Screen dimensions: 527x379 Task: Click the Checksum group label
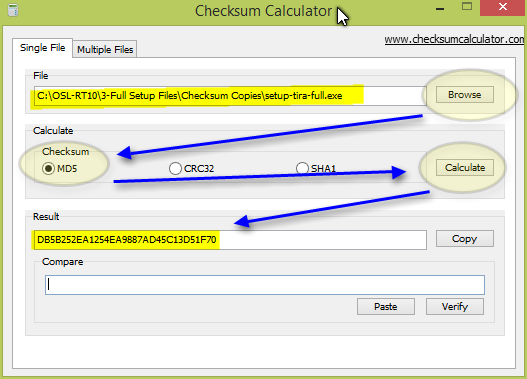(x=66, y=152)
